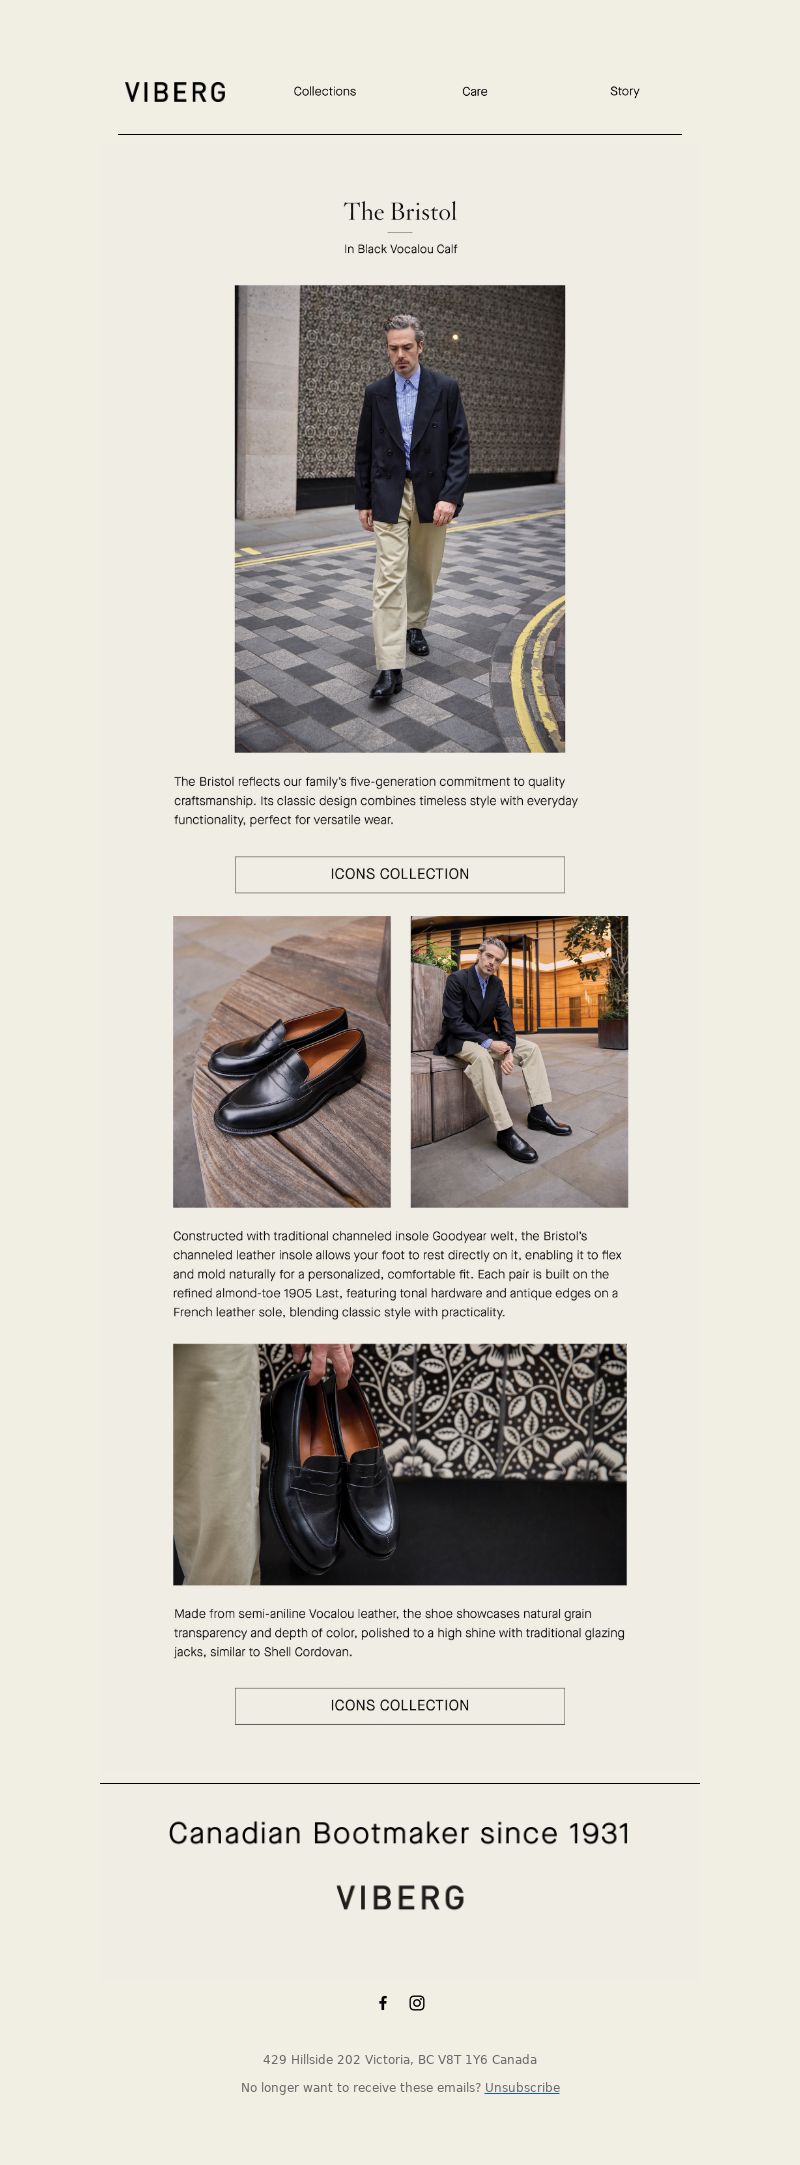
Task: Click the Viberg logo in the header
Action: [x=175, y=92]
